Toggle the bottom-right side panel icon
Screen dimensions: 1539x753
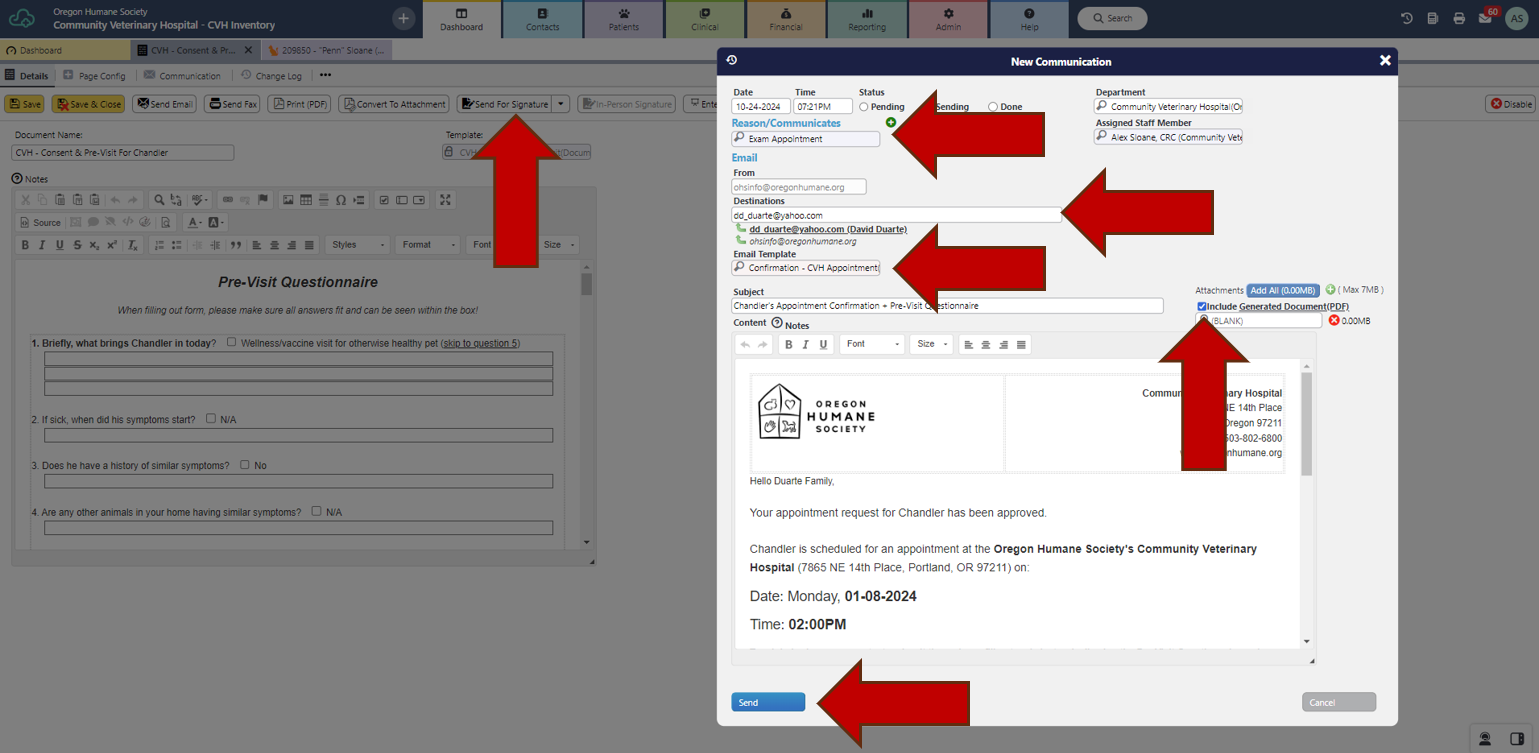click(1517, 738)
